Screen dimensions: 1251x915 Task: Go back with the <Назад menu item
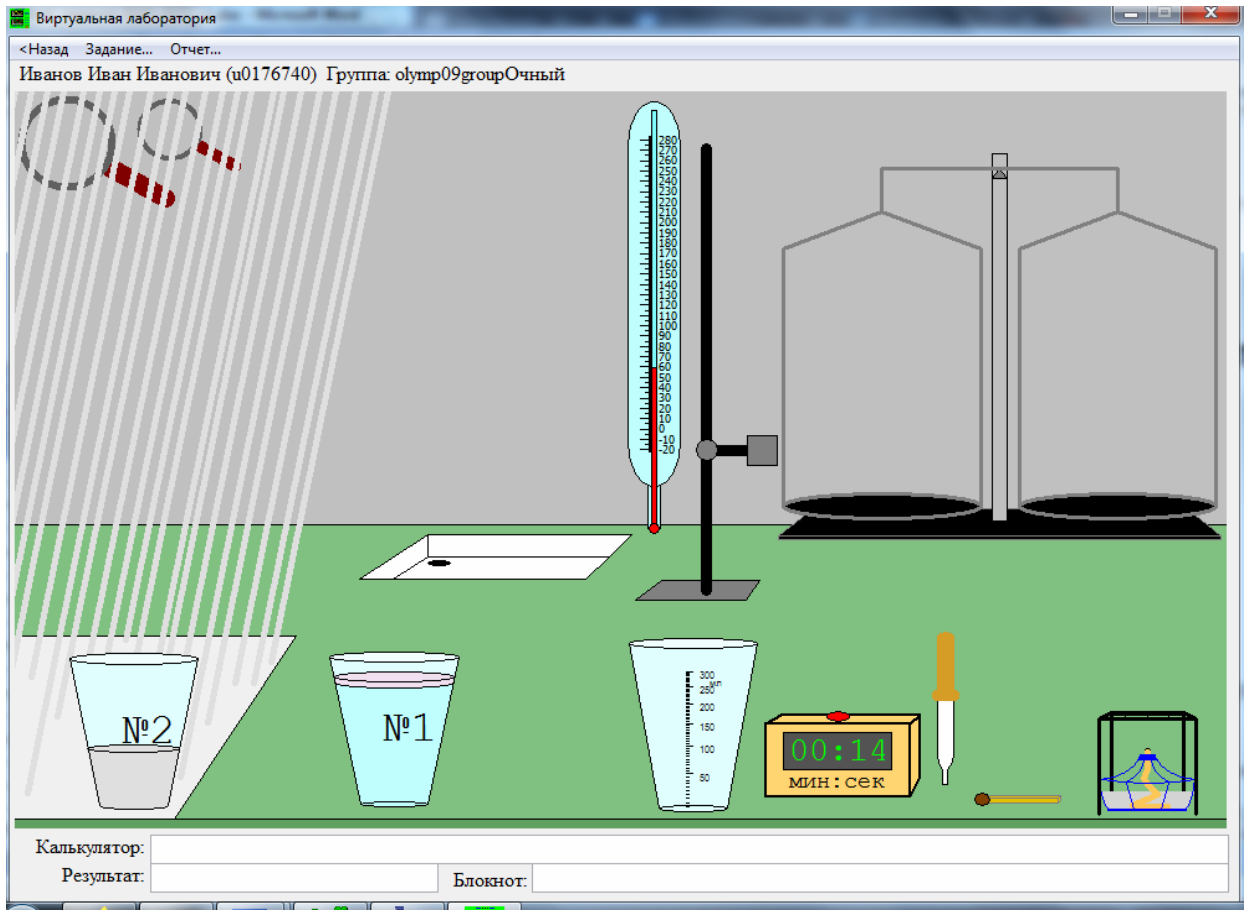(44, 49)
